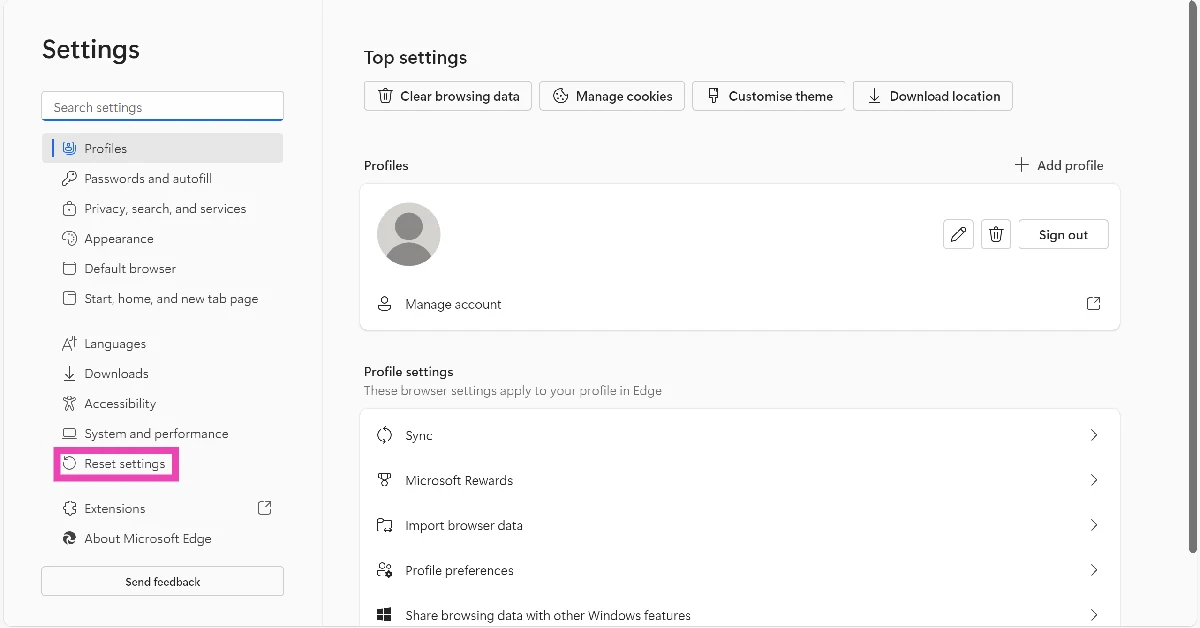Open Profile preferences via its chevron

[x=1093, y=570]
